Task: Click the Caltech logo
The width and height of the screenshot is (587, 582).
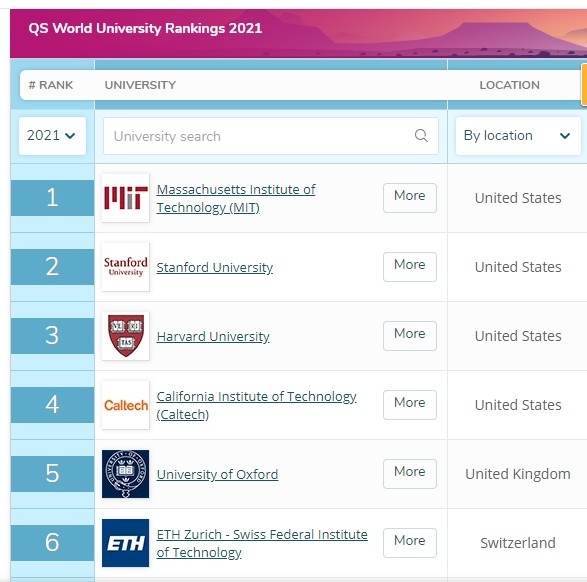Action: point(125,405)
